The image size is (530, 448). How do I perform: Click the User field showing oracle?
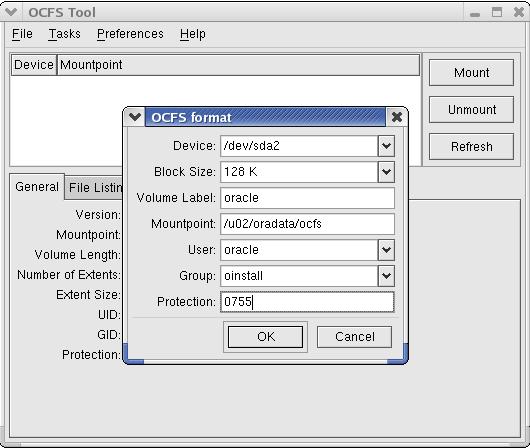point(299,250)
